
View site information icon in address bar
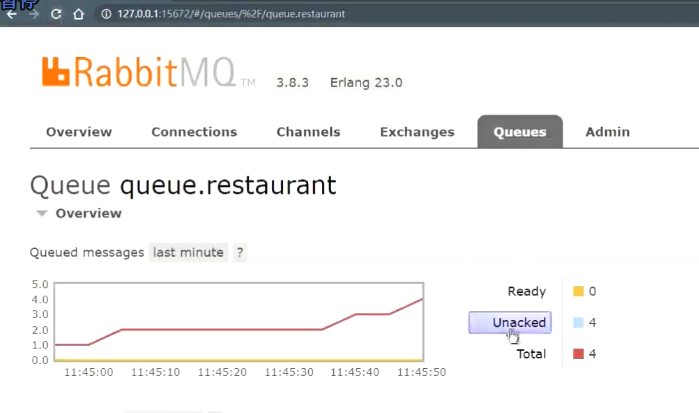pyautogui.click(x=106, y=14)
